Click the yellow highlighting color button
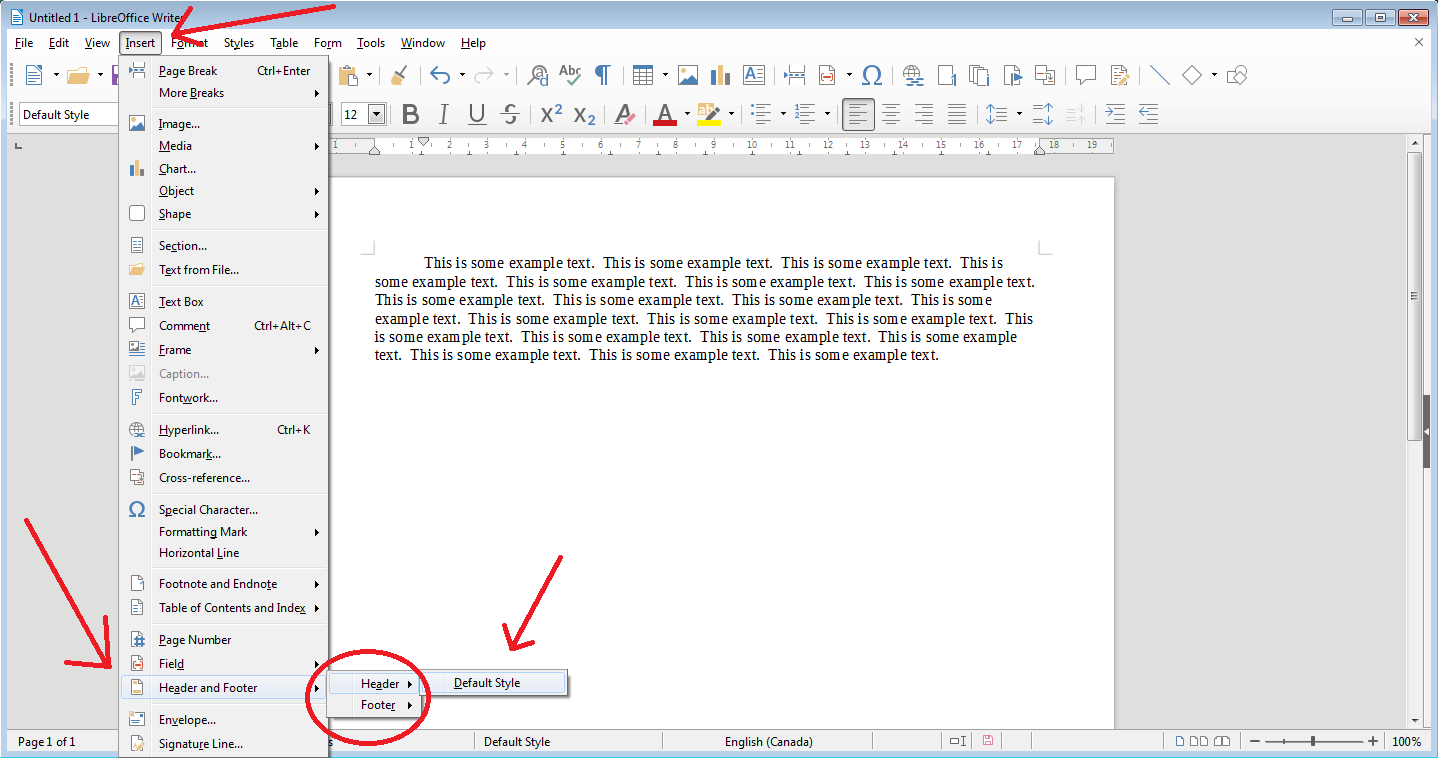 709,114
